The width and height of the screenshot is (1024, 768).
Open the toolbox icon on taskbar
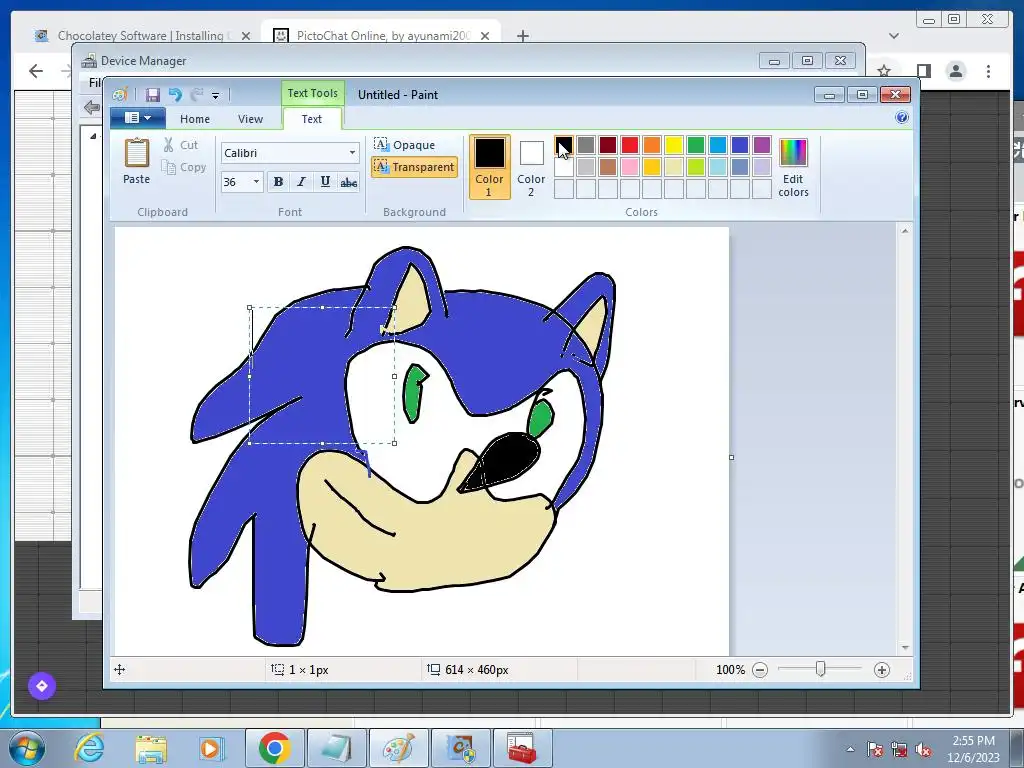click(522, 748)
